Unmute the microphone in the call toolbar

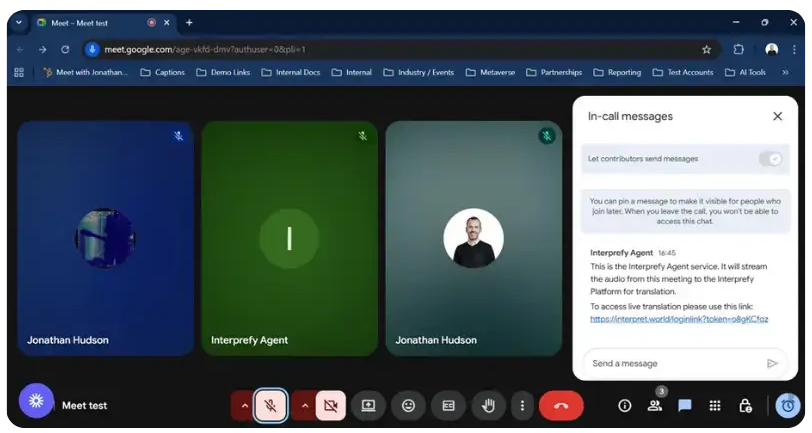pos(270,406)
